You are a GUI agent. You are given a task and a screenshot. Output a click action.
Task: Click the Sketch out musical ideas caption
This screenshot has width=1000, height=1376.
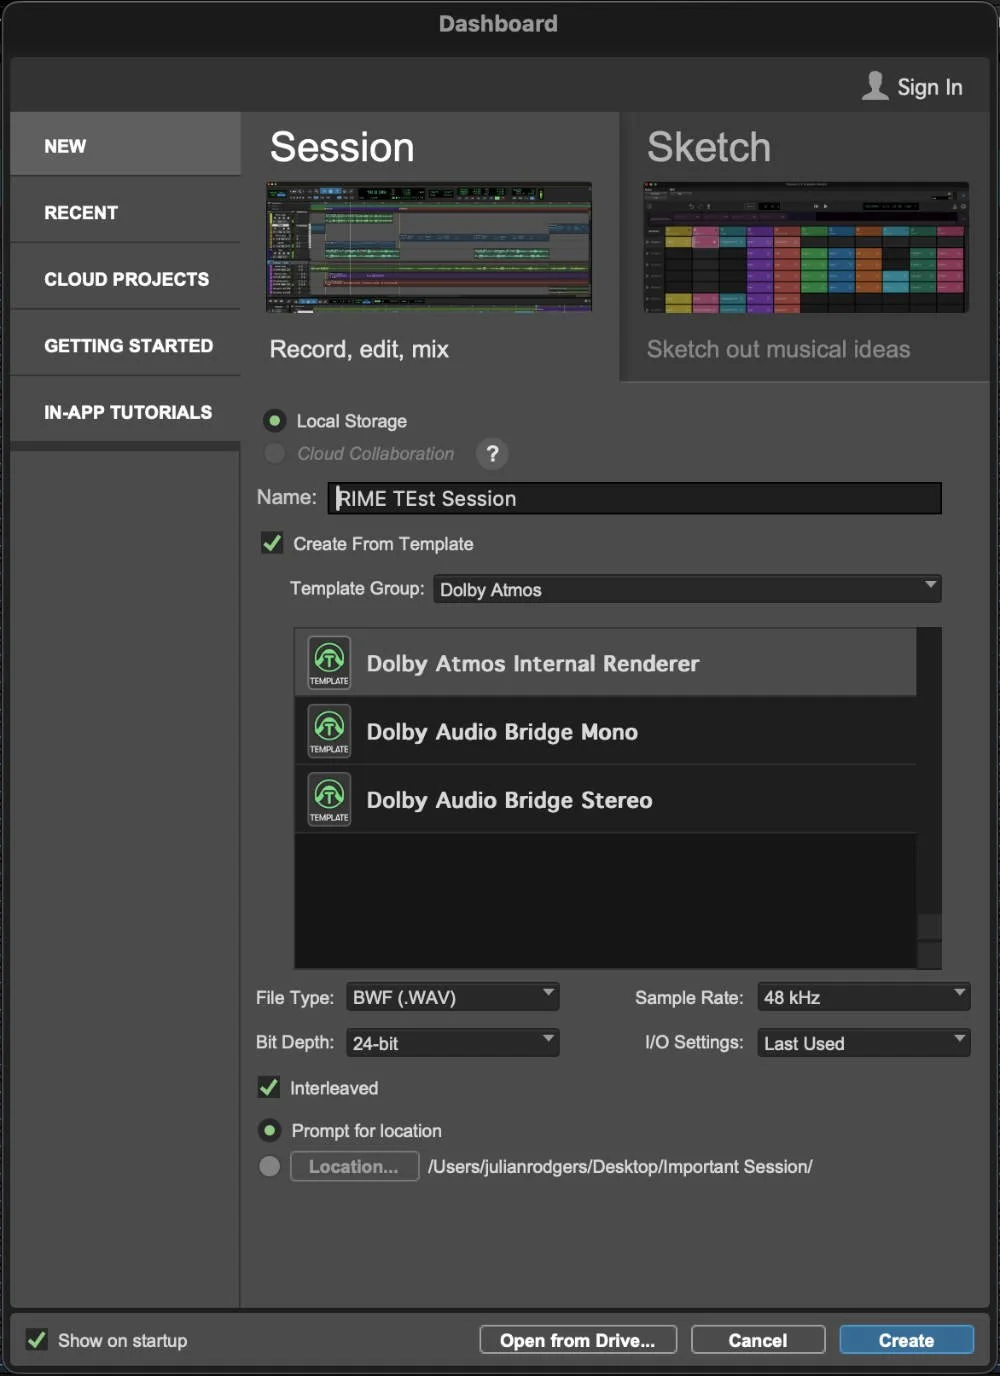[778, 349]
